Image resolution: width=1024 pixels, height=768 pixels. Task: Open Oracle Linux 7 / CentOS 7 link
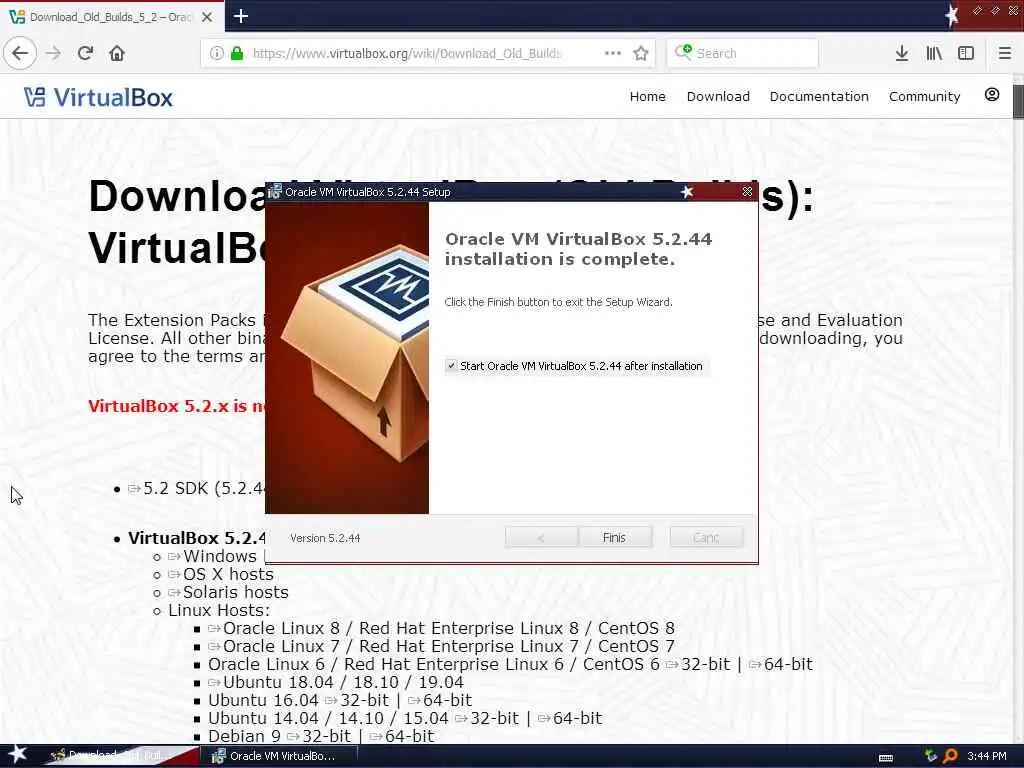click(441, 647)
